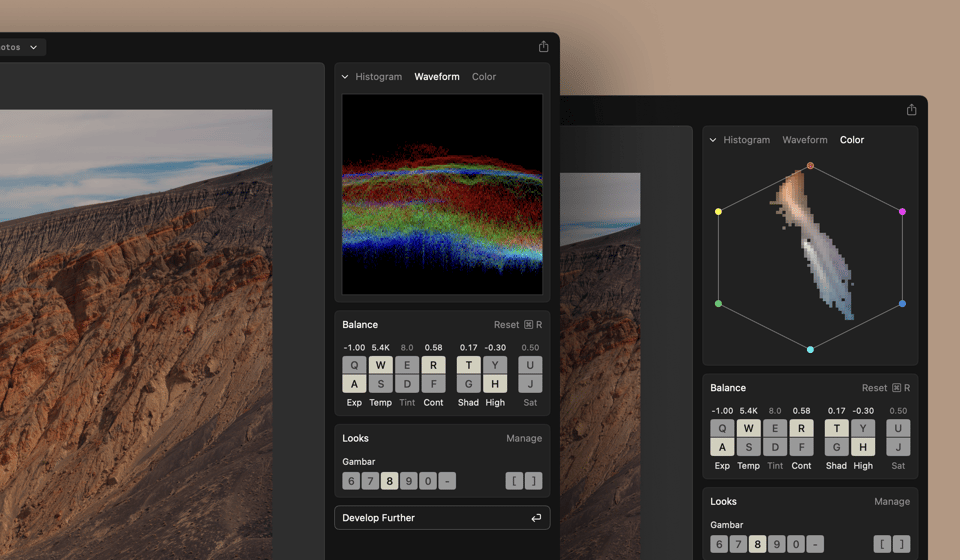
Task: Click Manage in back window Looks panel
Action: [x=891, y=501]
